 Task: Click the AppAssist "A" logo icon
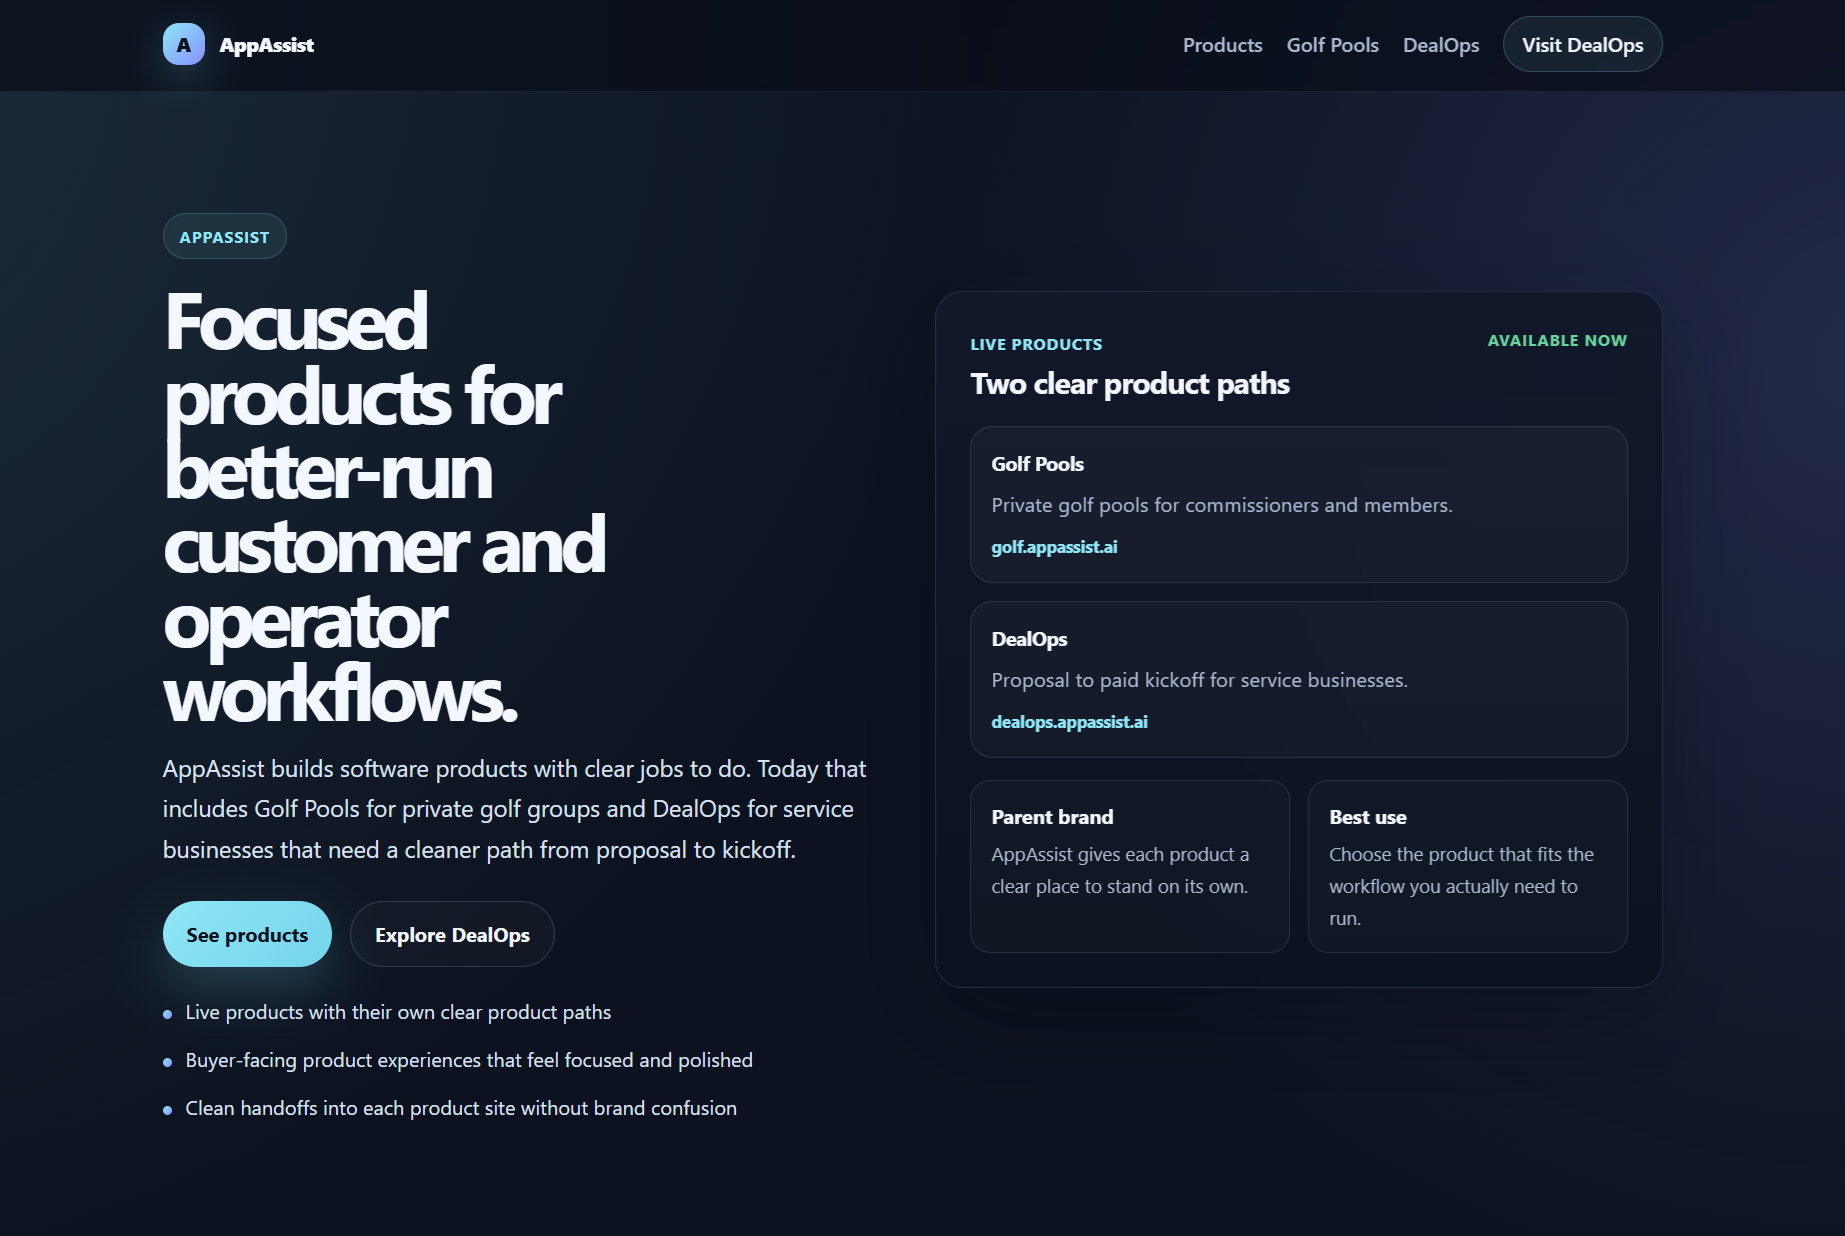pyautogui.click(x=182, y=44)
